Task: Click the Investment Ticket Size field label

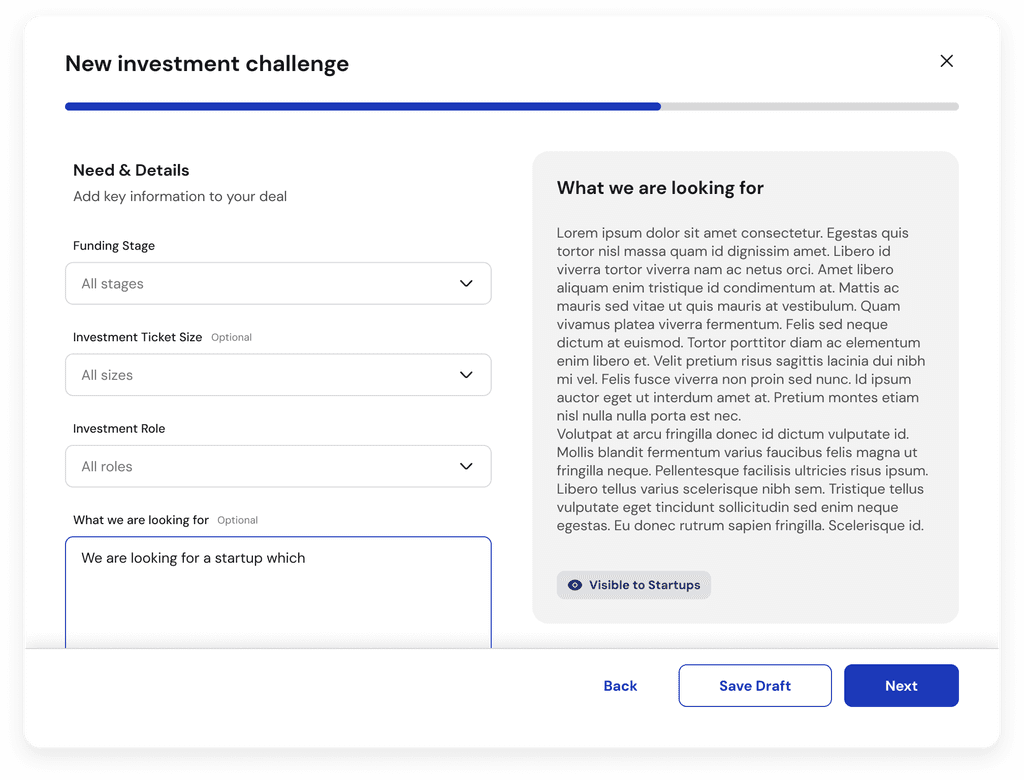Action: pos(138,337)
